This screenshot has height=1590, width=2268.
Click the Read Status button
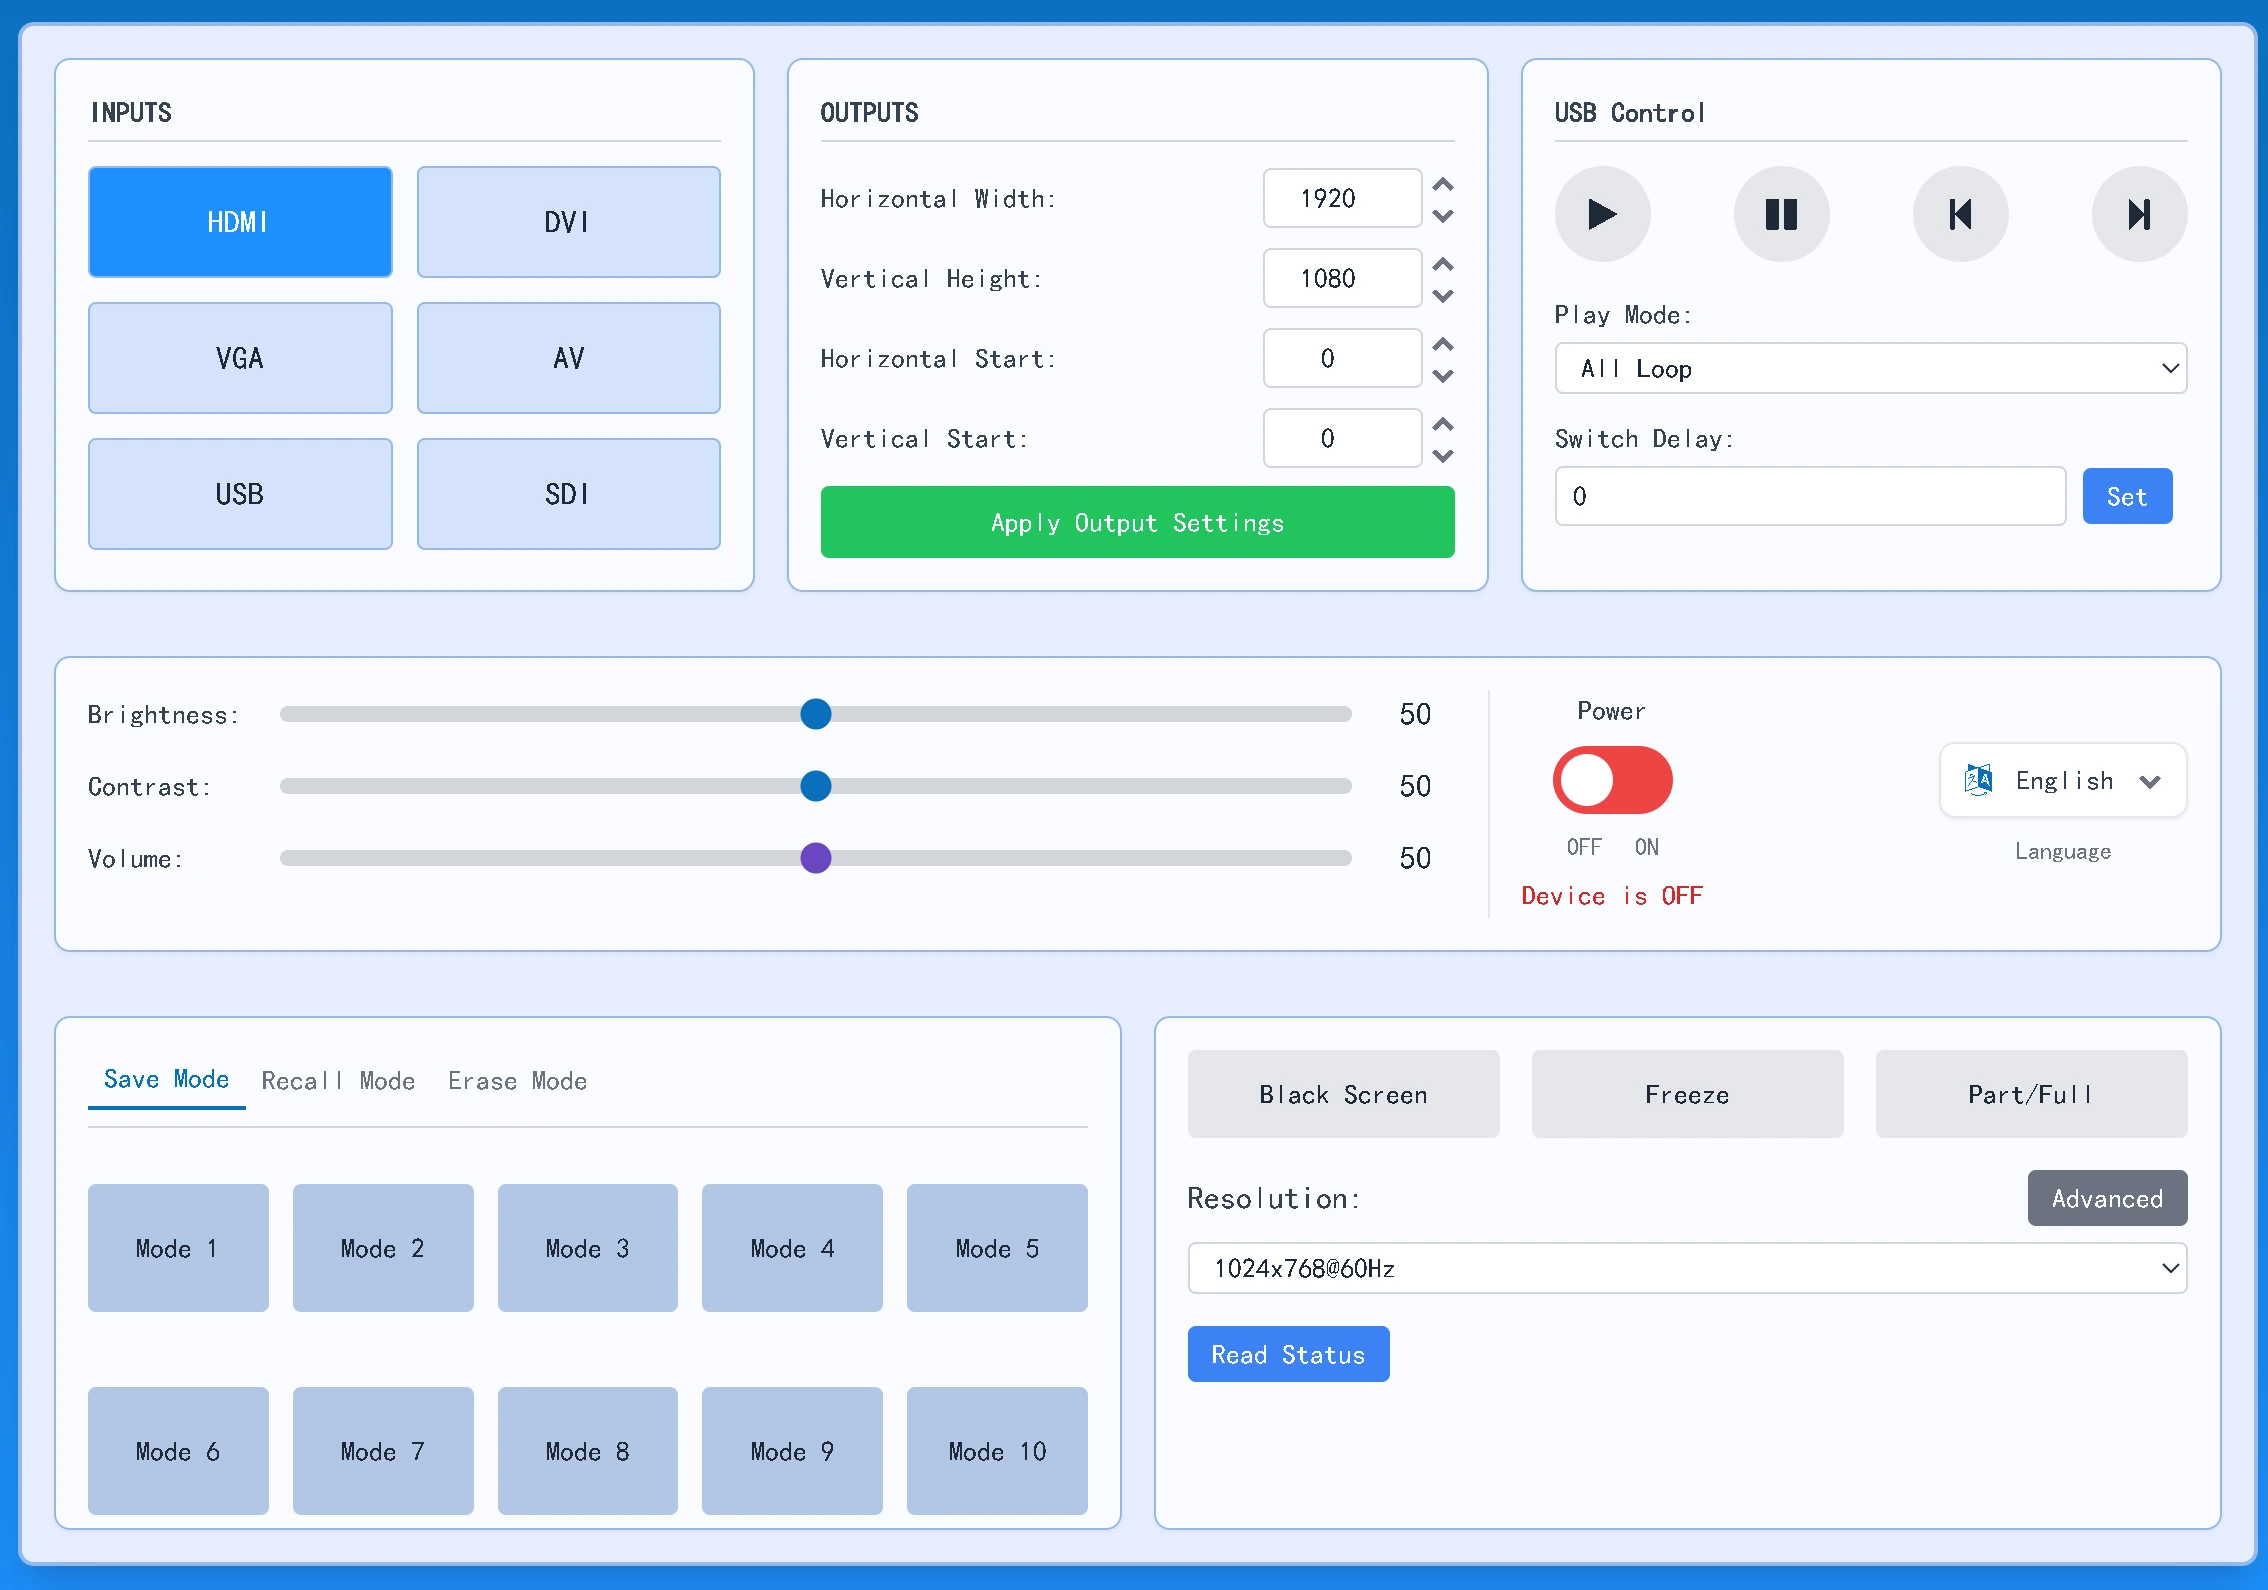1288,1354
